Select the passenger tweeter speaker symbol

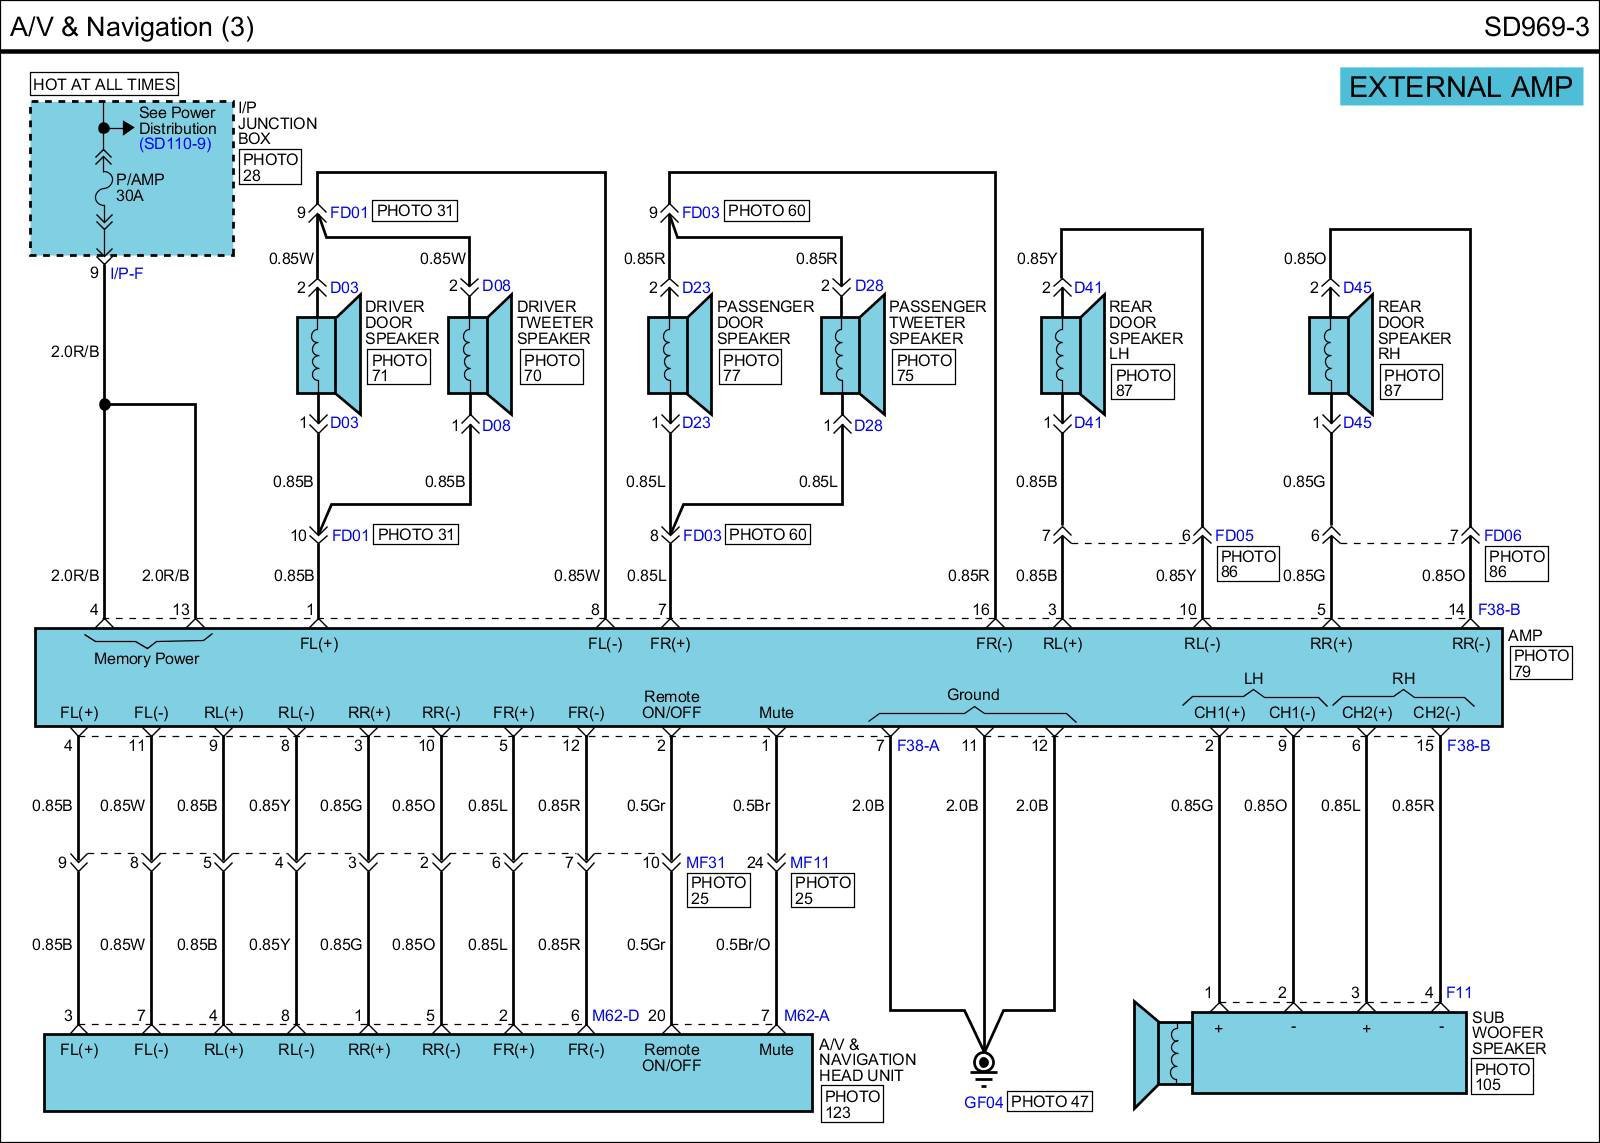(x=852, y=355)
